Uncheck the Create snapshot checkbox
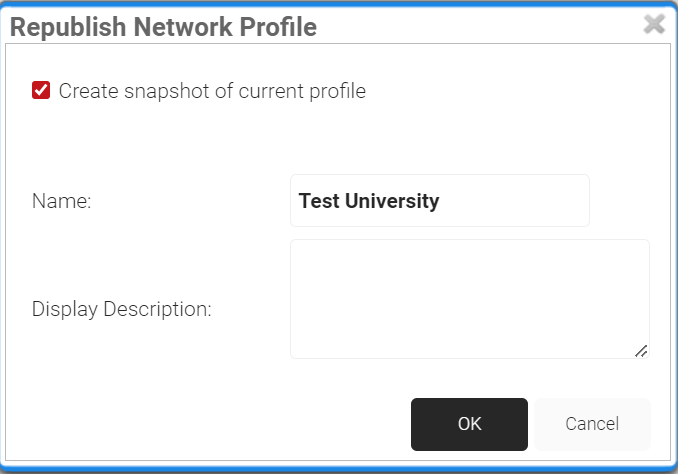This screenshot has width=678, height=474. click(41, 91)
